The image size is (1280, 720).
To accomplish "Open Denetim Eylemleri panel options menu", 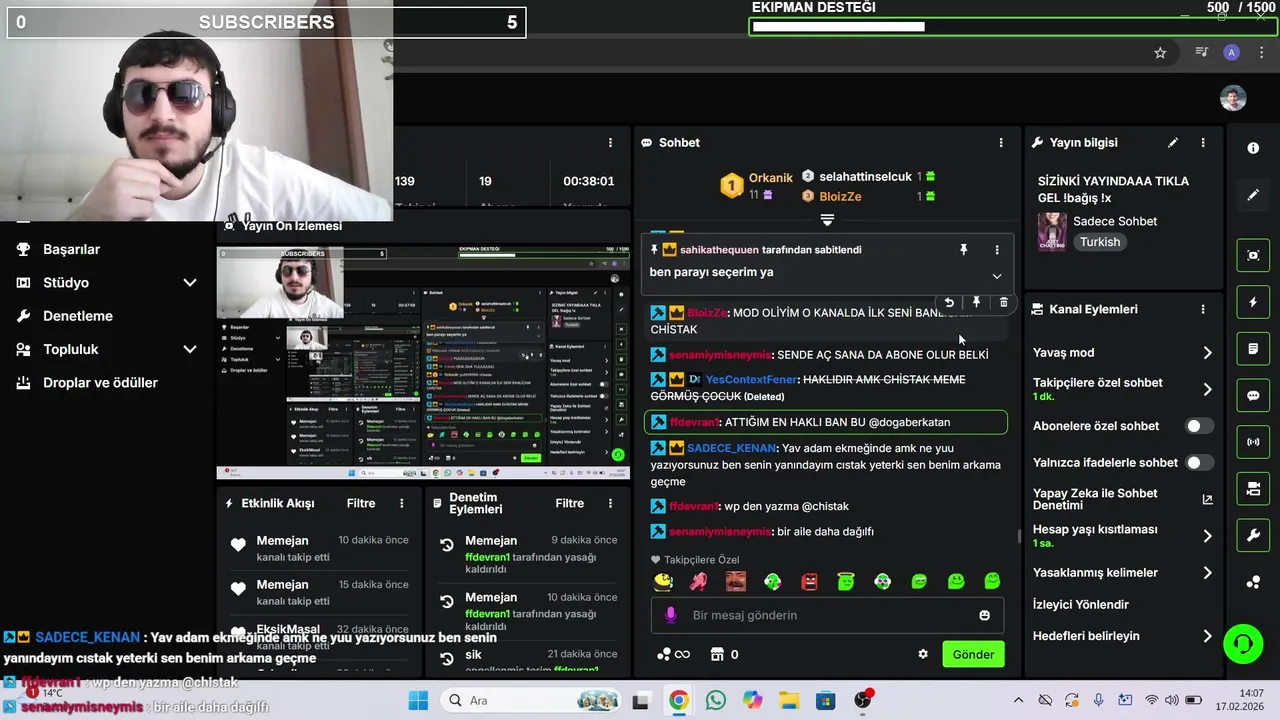I will coord(611,504).
